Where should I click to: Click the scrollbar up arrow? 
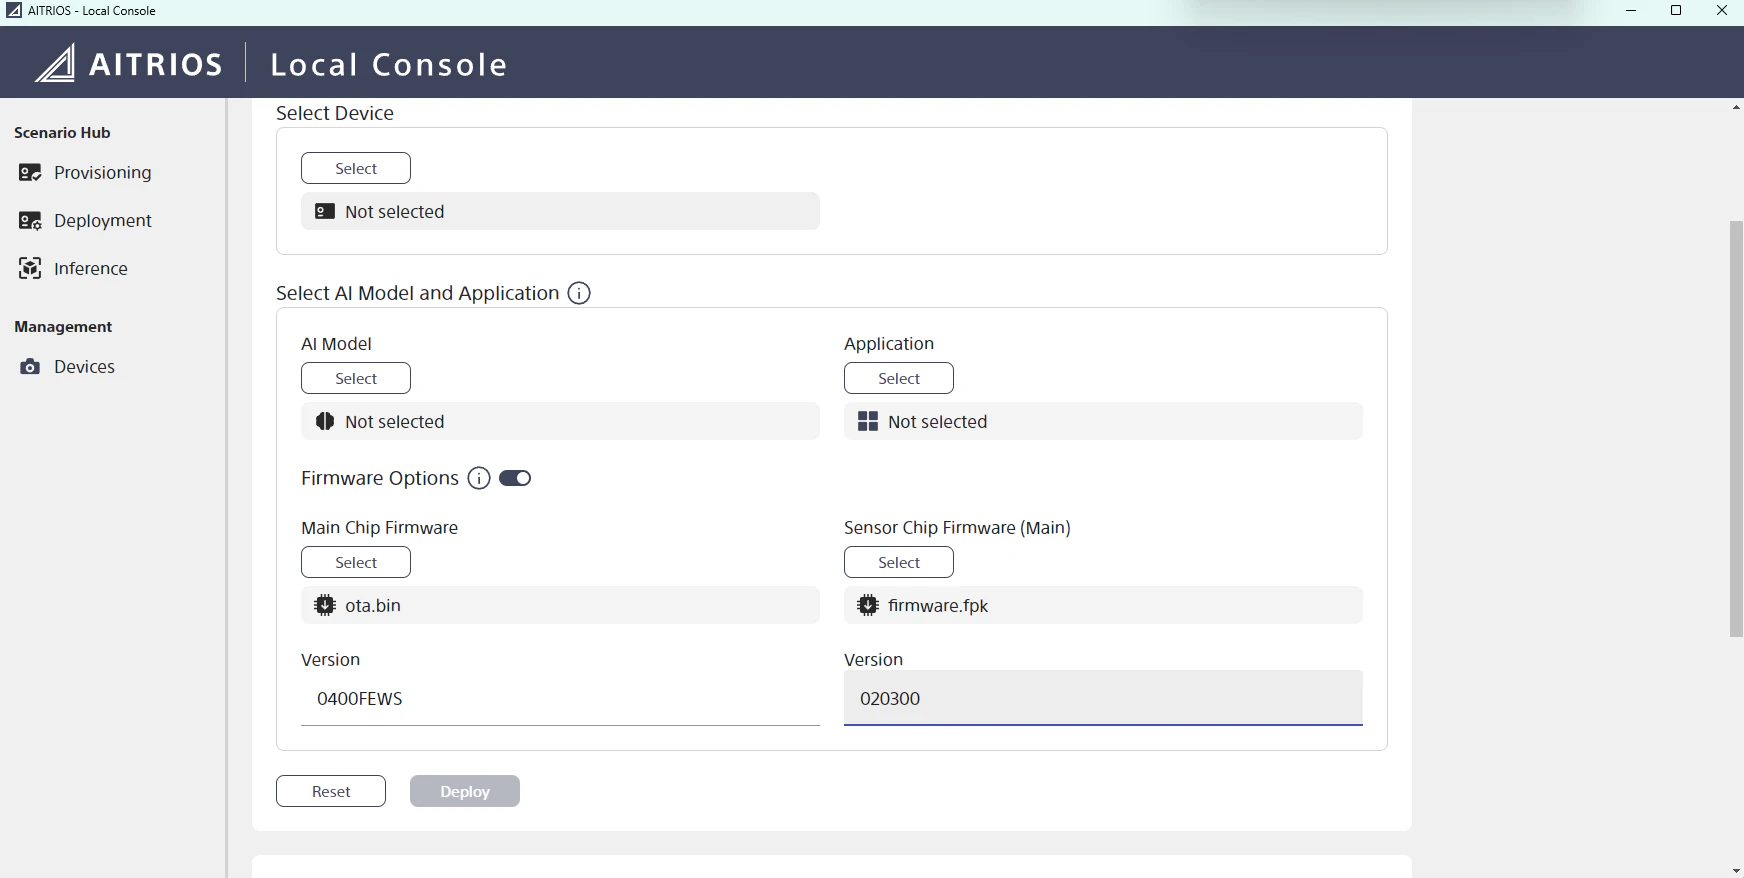pyautogui.click(x=1736, y=107)
